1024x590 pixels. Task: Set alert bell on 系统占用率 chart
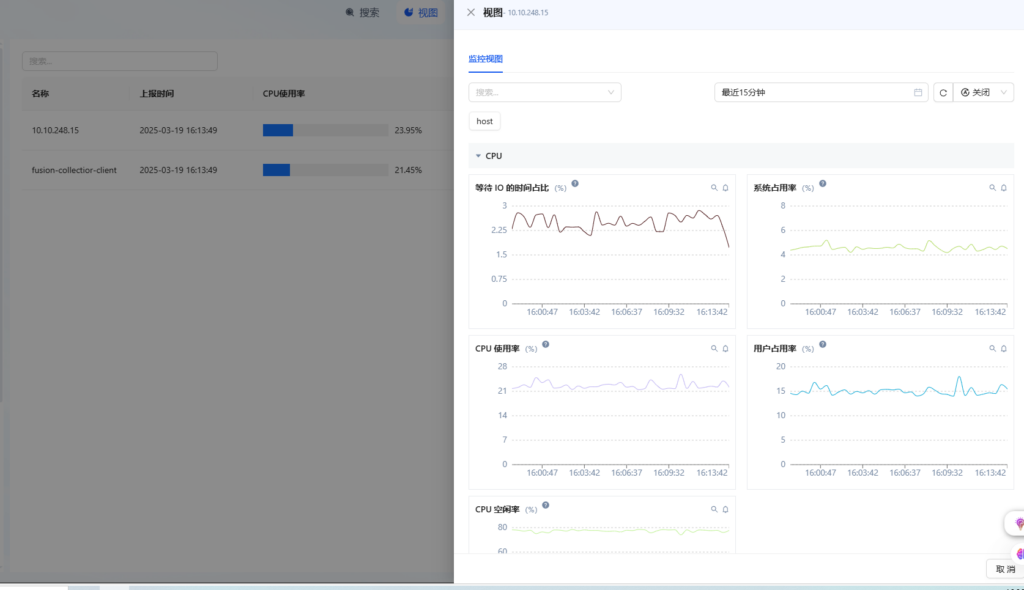click(1004, 188)
